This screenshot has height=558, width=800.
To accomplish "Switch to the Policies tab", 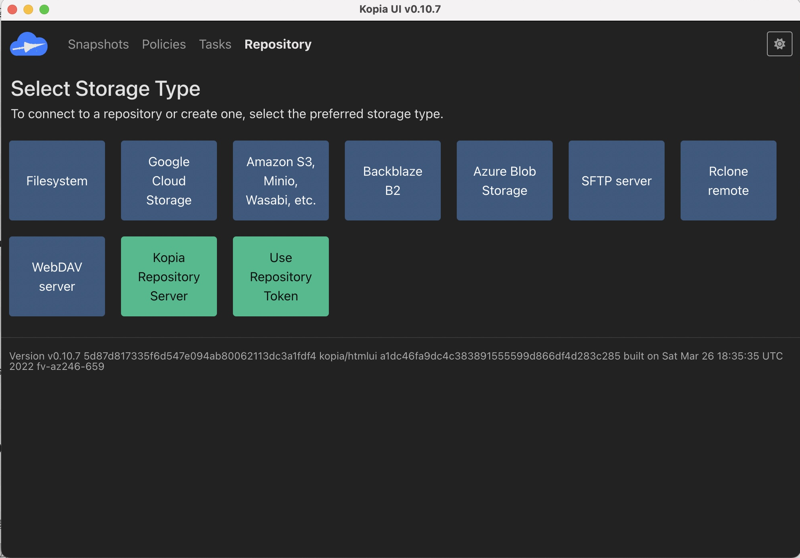I will point(164,44).
